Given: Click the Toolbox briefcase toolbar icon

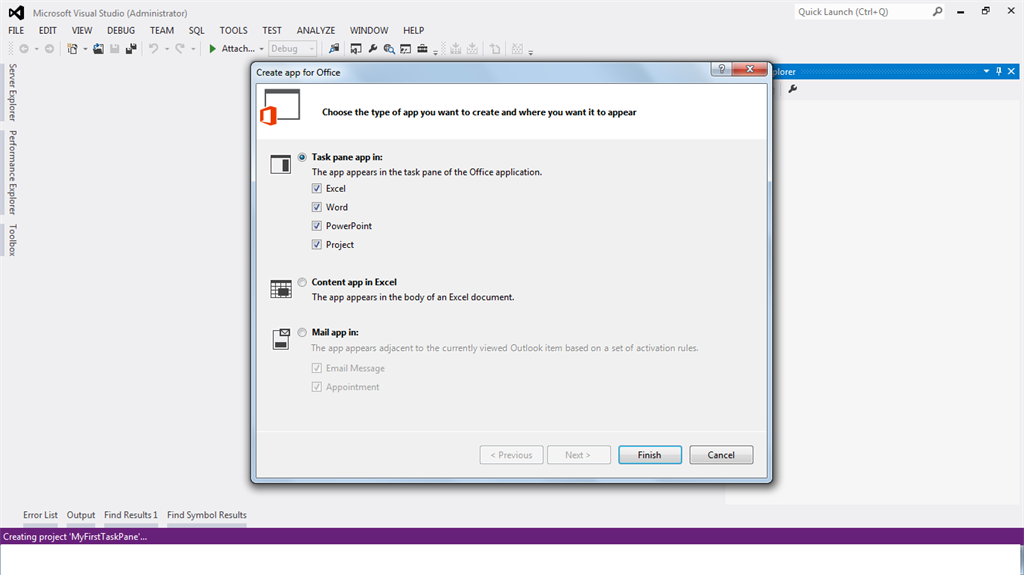Looking at the screenshot, I should [423, 49].
